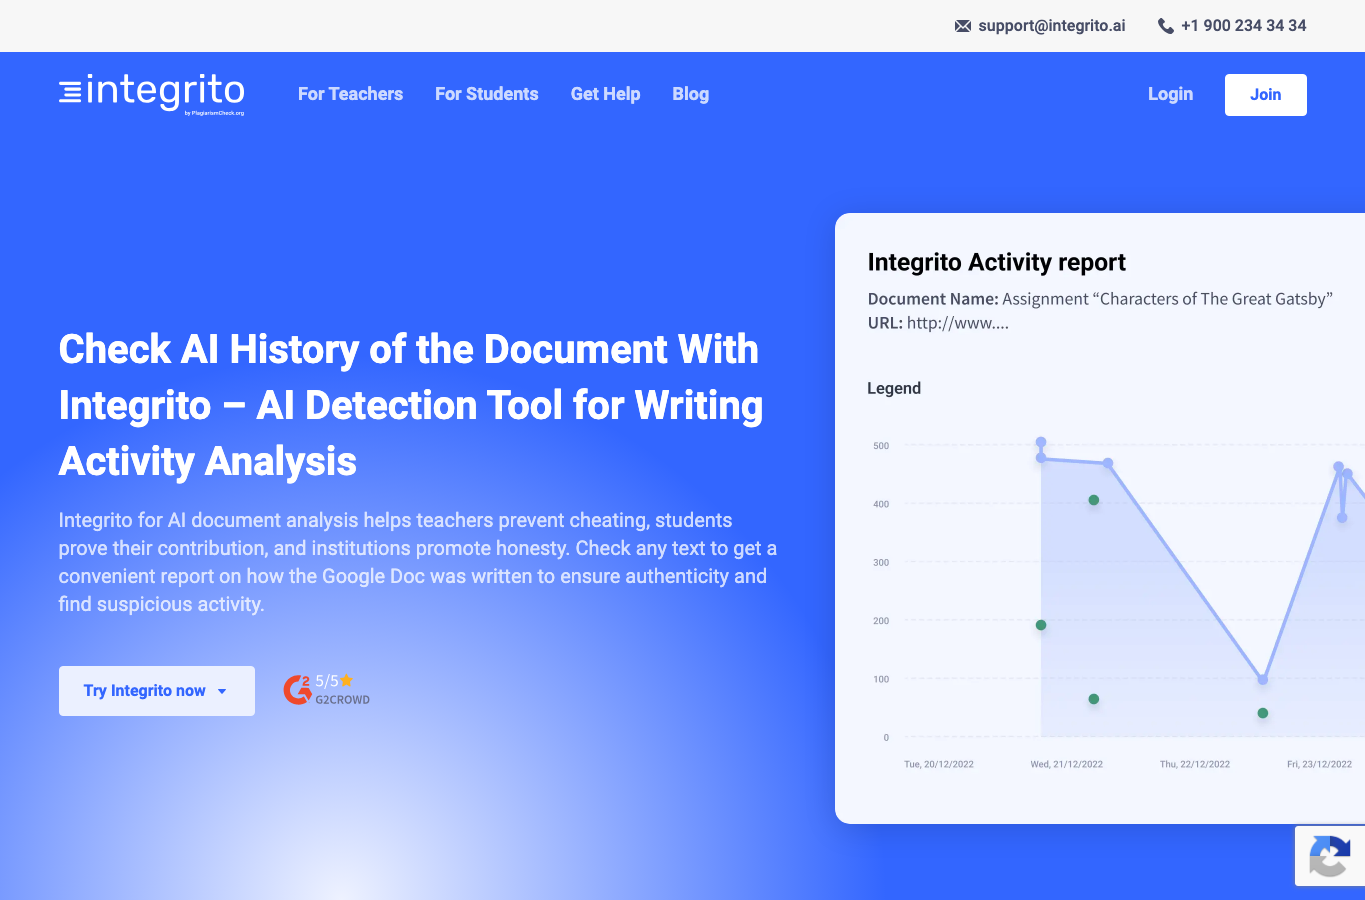
Task: Click the envelope icon next to support email
Action: coord(963,26)
